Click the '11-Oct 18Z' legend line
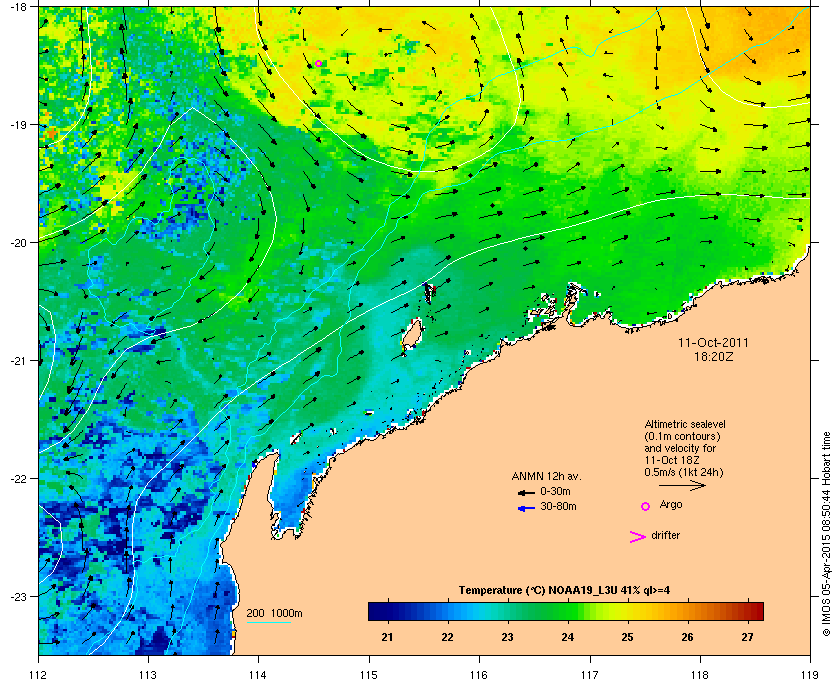Viewport: 840px width, 680px height. 672,460
